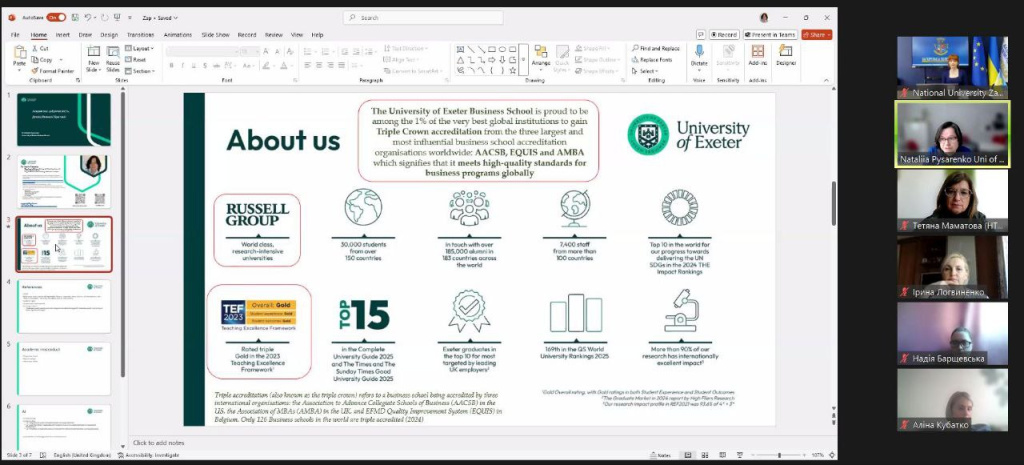
Task: Switch to Reading View
Action: coord(722,455)
